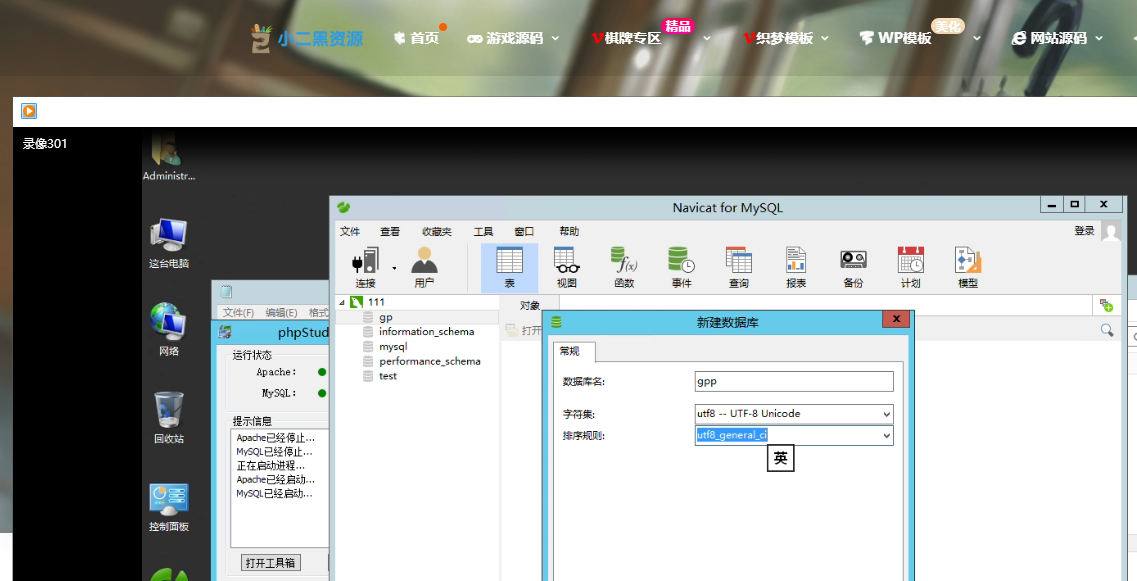Select the 这台电脑 desktop icon
This screenshot has height=581, width=1137.
coord(169,244)
